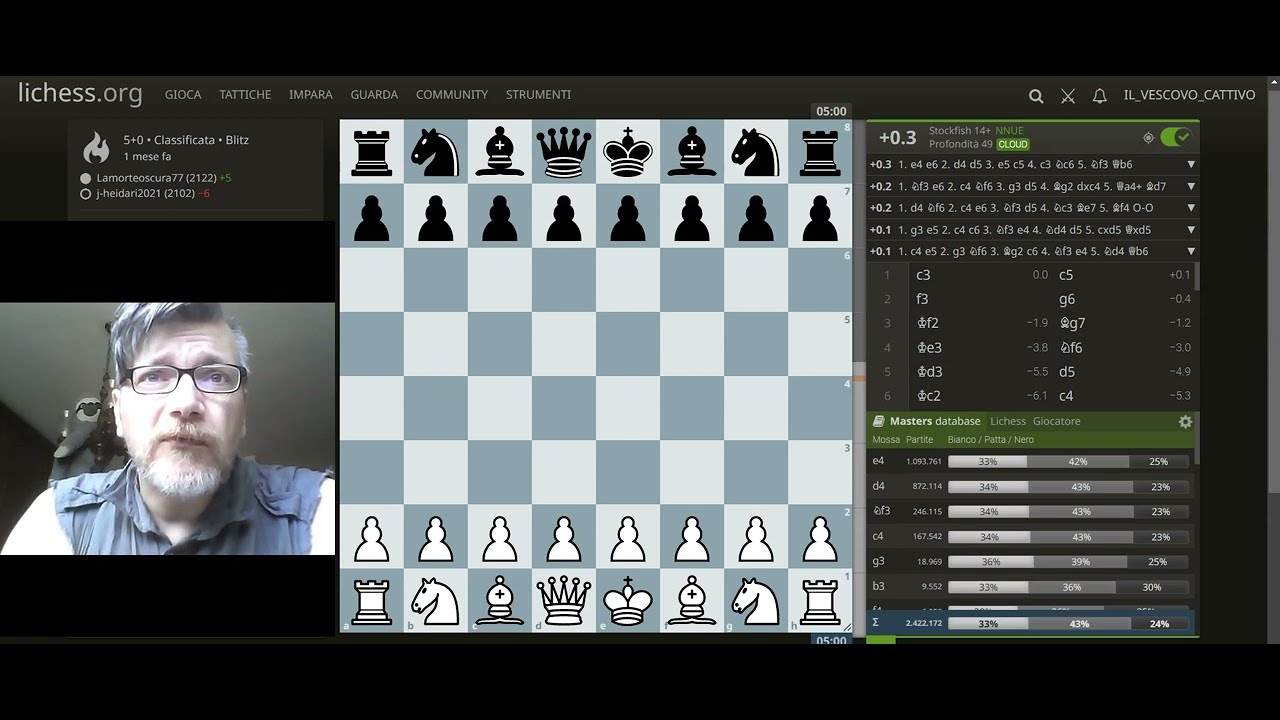The width and height of the screenshot is (1280, 720).
Task: Click the blitz flame icon
Action: tap(96, 148)
